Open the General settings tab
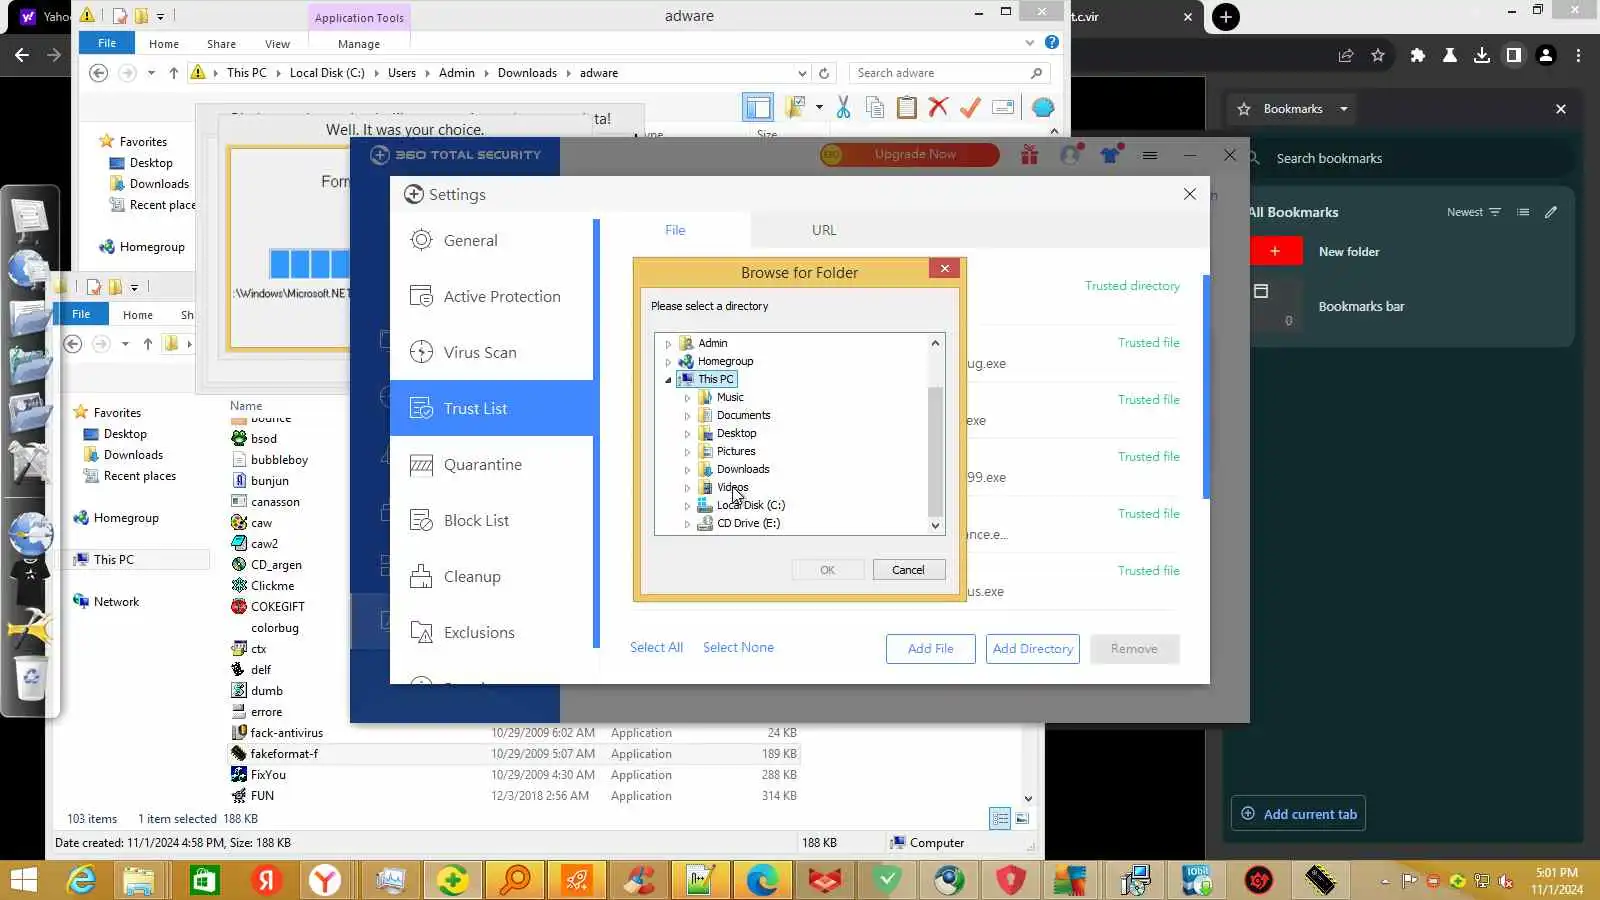Viewport: 1600px width, 900px height. pos(492,240)
